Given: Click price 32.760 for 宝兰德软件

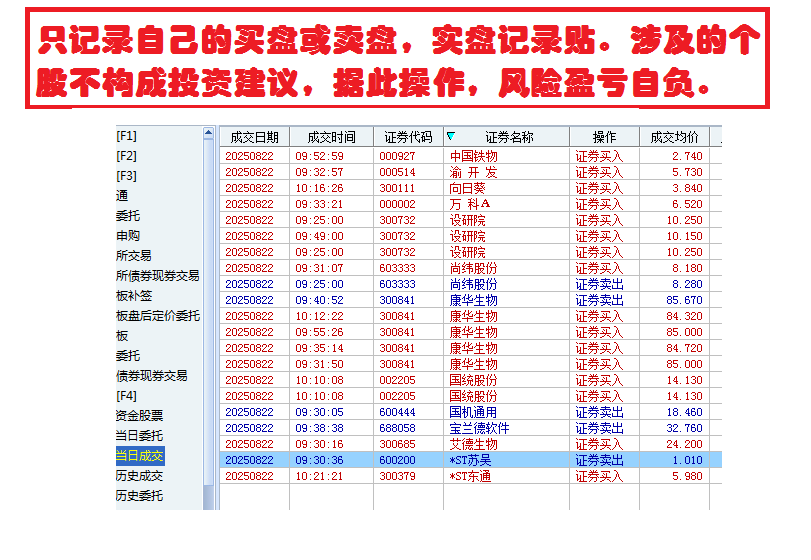Looking at the screenshot, I should pyautogui.click(x=684, y=429).
